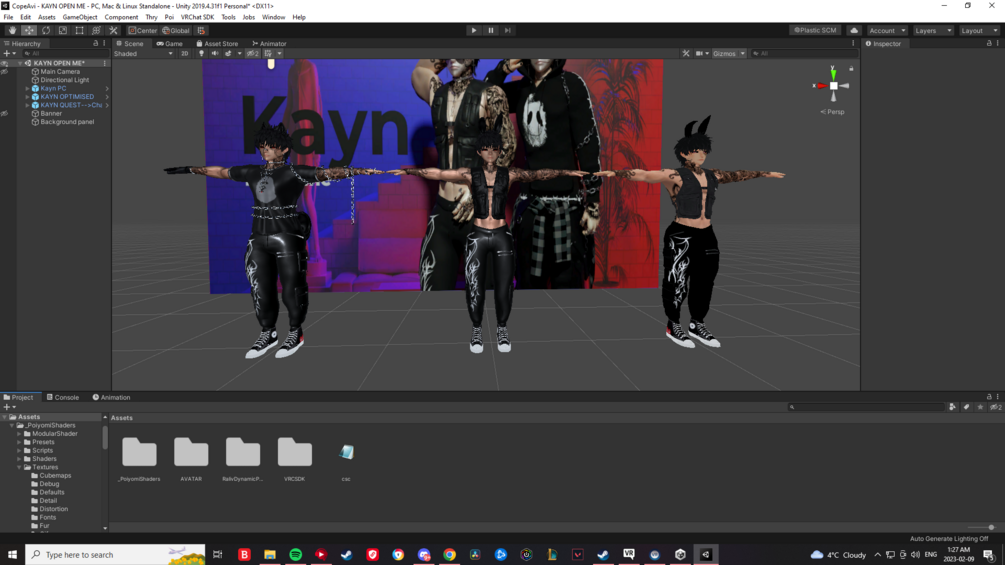This screenshot has width=1005, height=565.
Task: Select the Move tool
Action: coord(29,30)
